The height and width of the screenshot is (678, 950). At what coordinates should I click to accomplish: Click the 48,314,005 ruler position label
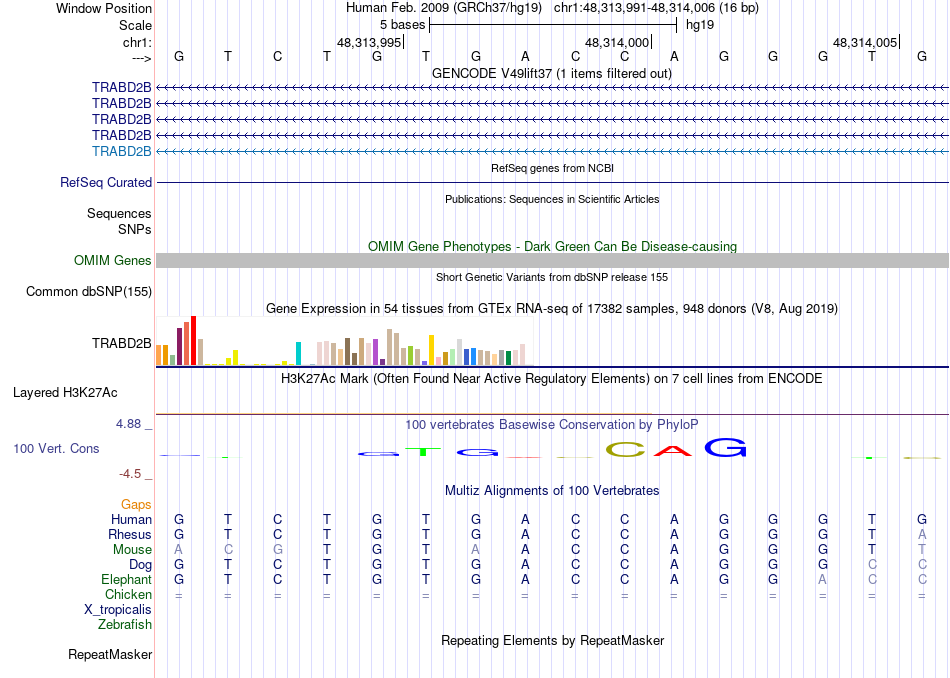865,42
